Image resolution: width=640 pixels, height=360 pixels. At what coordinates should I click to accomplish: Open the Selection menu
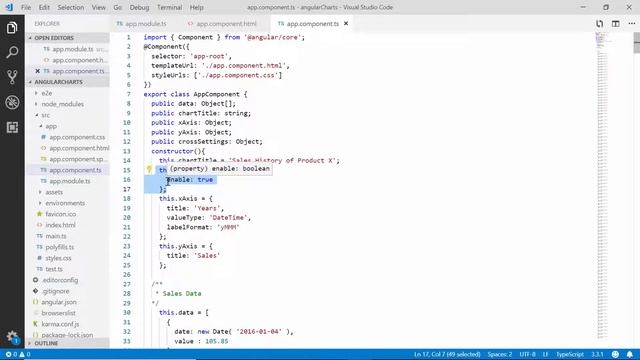pos(71,7)
